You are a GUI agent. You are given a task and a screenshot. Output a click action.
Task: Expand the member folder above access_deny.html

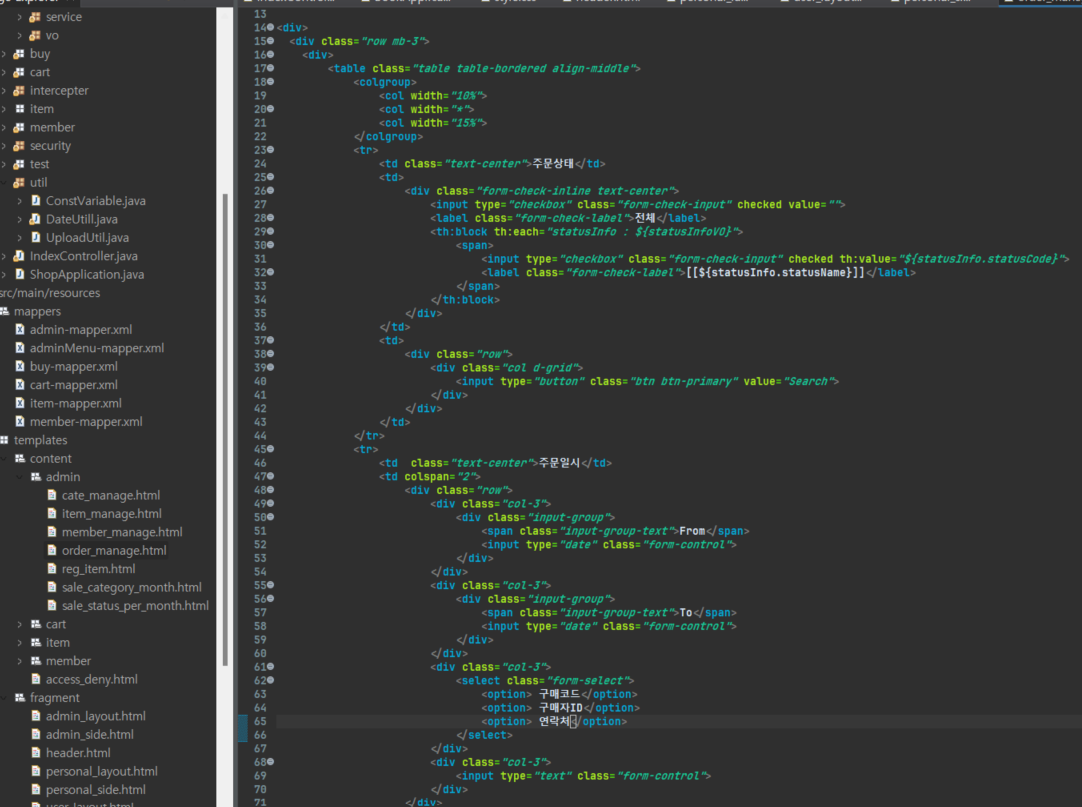pos(19,661)
